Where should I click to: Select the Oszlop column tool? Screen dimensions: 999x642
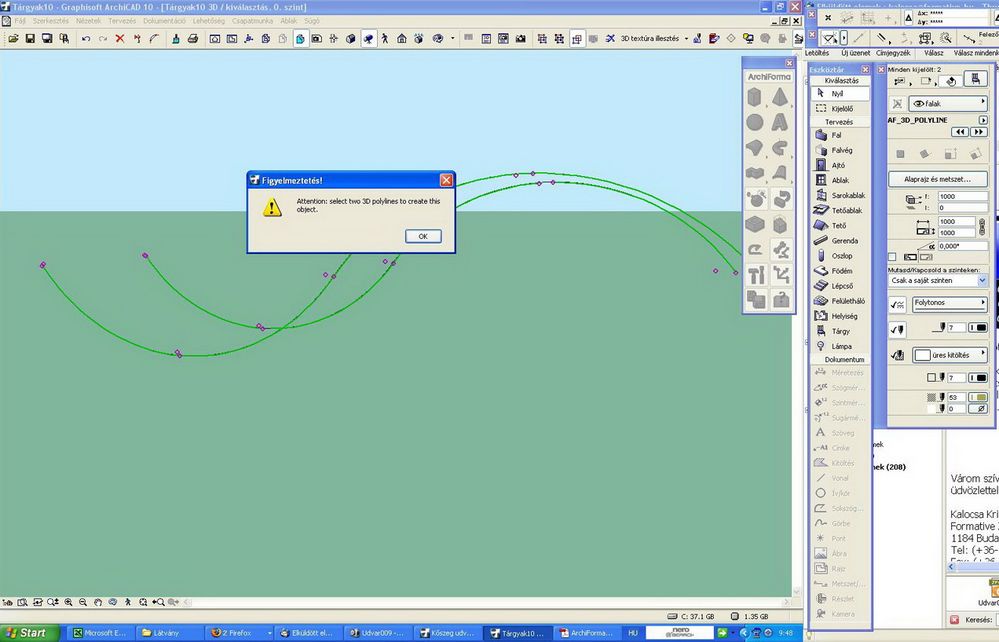click(x=840, y=255)
